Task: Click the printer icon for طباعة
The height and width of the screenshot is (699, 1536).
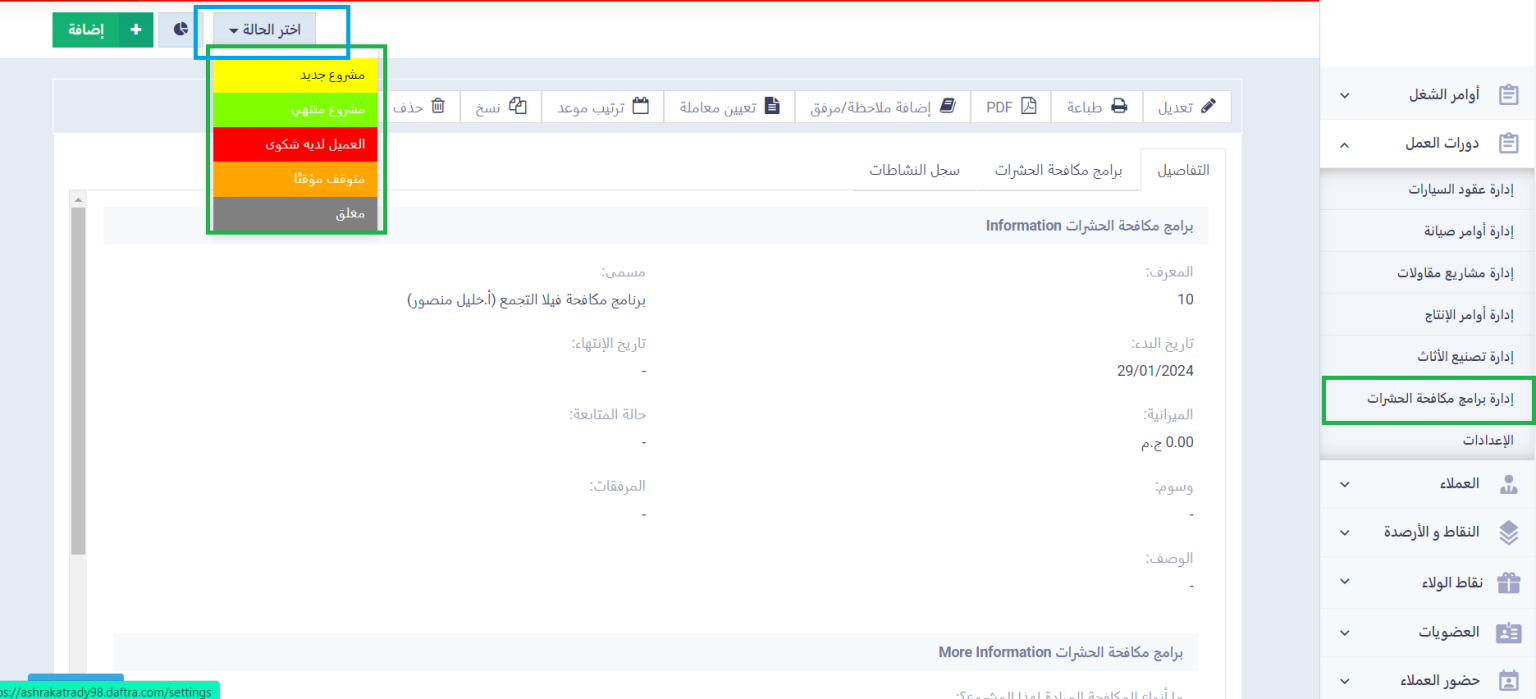Action: [x=1120, y=106]
